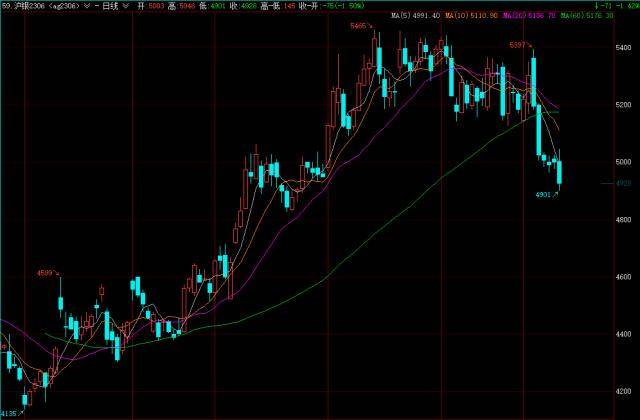Click the 4599 price annotation
This screenshot has height=420, width=640.
pos(46,272)
